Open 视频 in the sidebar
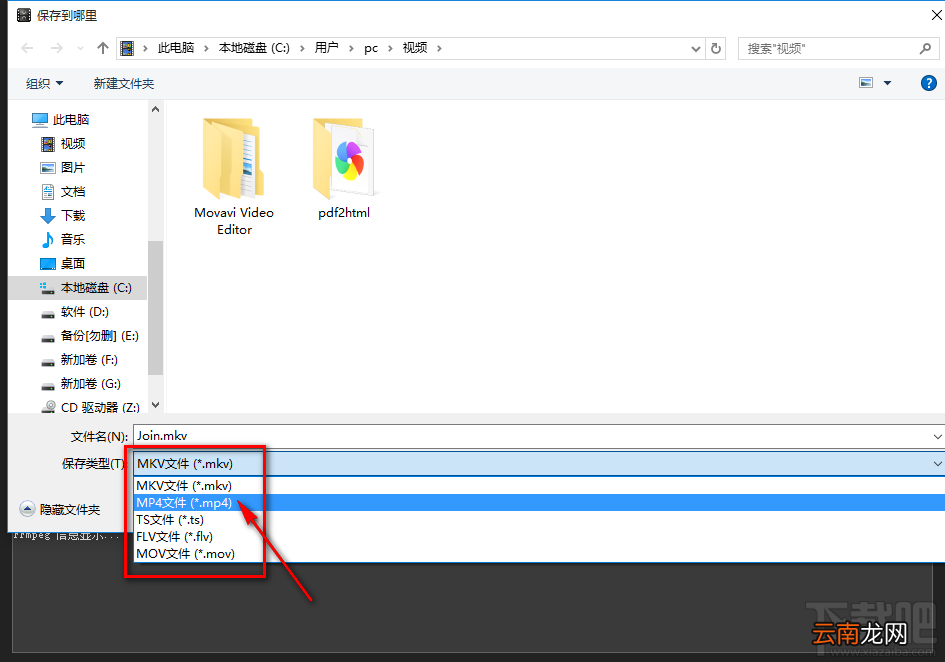Screen dimensions: 945x662 [63, 143]
